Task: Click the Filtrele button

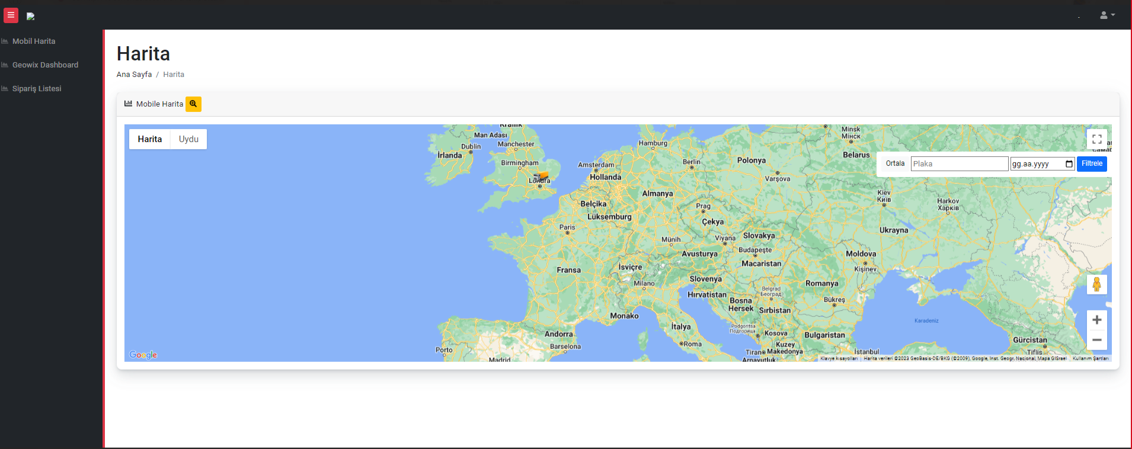Action: point(1092,164)
